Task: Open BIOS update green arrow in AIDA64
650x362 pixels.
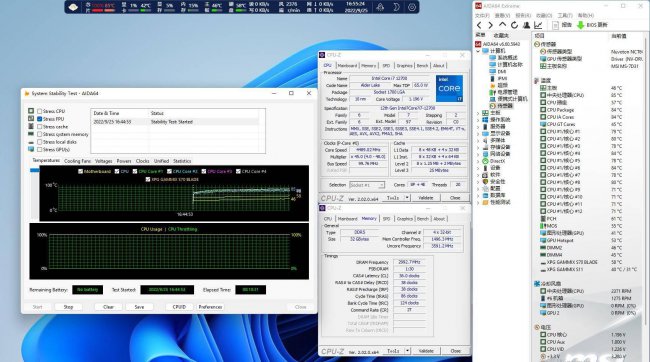Action: [581, 25]
